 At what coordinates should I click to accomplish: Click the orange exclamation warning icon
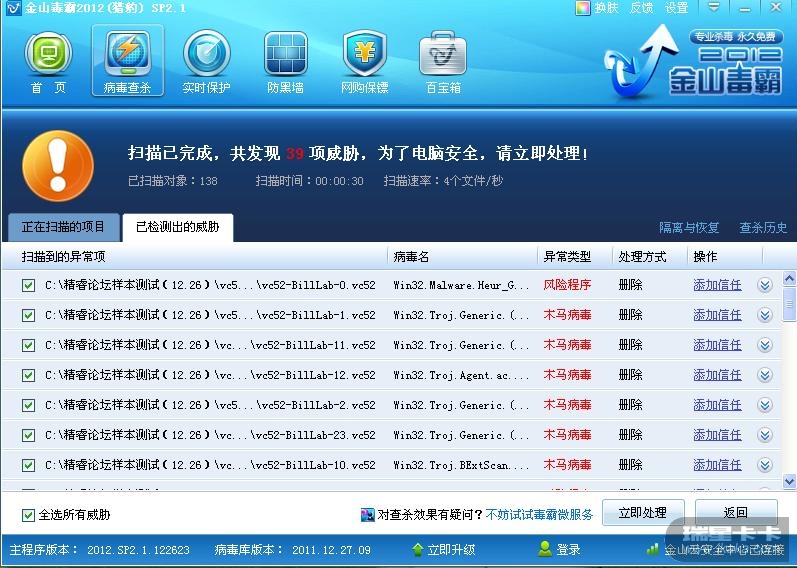click(58, 166)
